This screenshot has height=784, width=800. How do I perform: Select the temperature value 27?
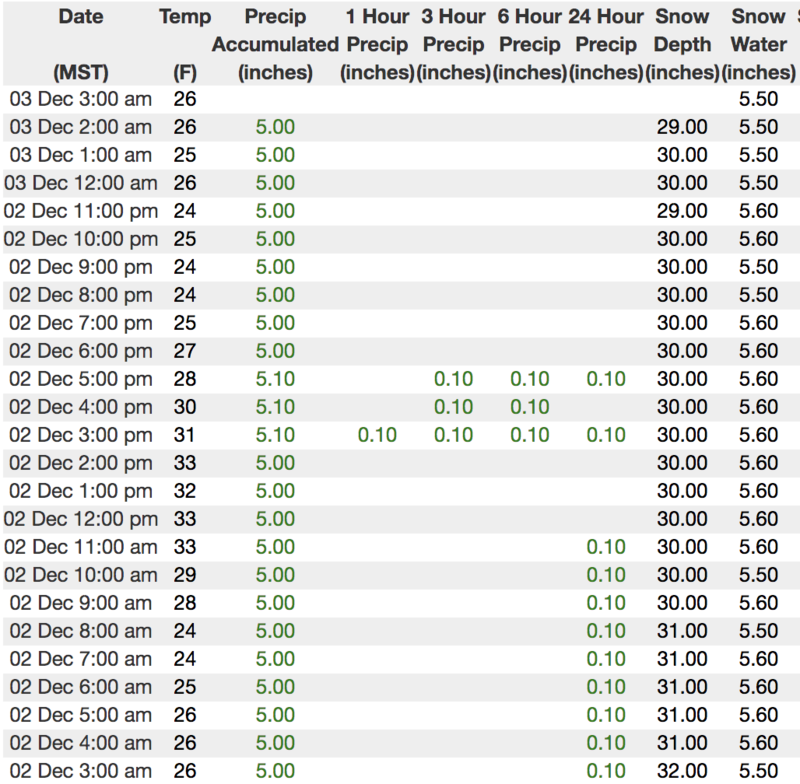[x=184, y=351]
